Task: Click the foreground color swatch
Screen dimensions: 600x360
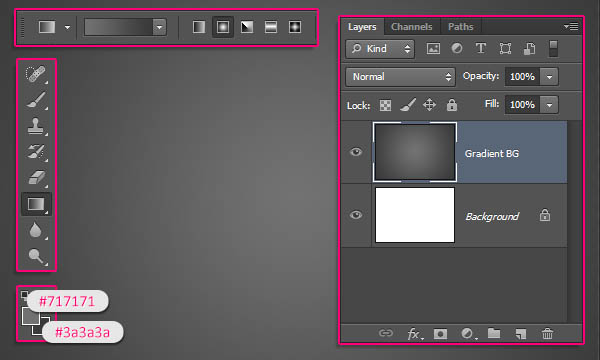Action: (x=31, y=316)
